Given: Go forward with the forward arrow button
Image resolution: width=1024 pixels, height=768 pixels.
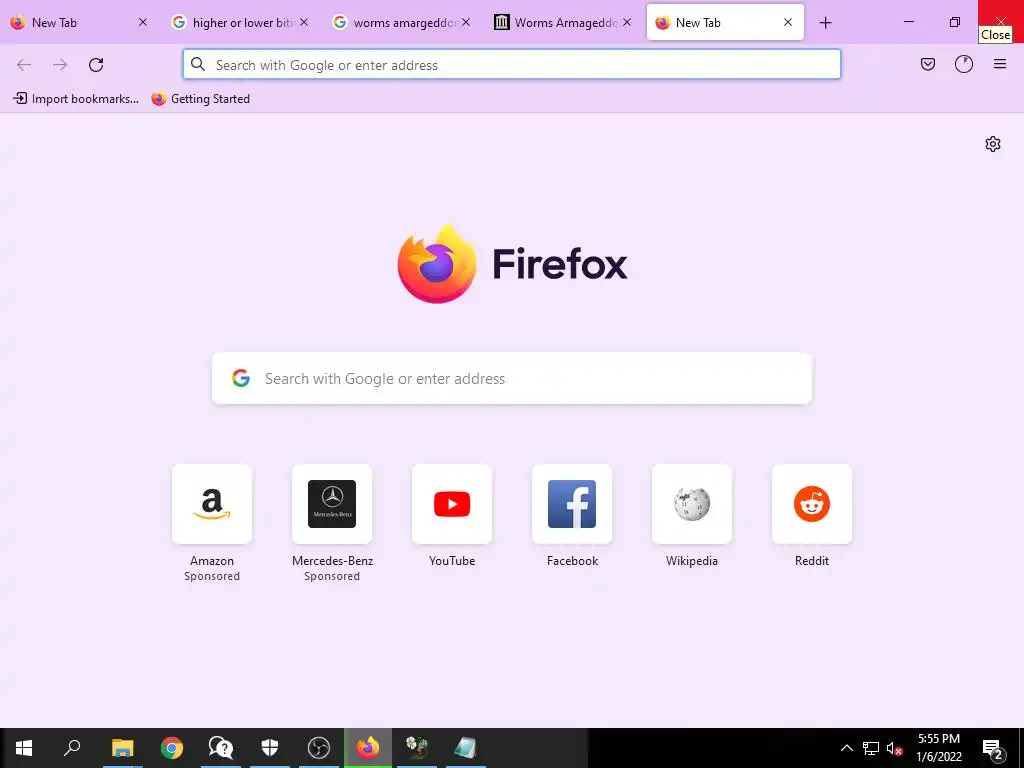Looking at the screenshot, I should (x=60, y=65).
